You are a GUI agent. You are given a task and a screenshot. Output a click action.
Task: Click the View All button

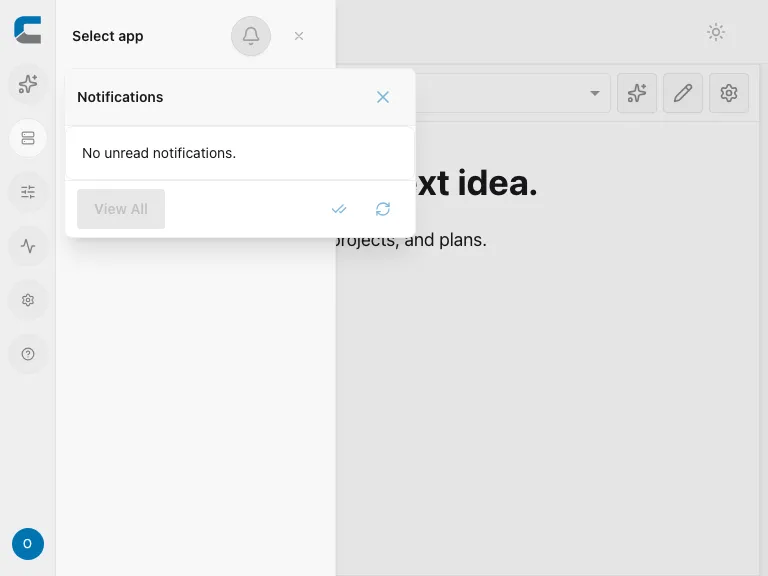click(121, 209)
